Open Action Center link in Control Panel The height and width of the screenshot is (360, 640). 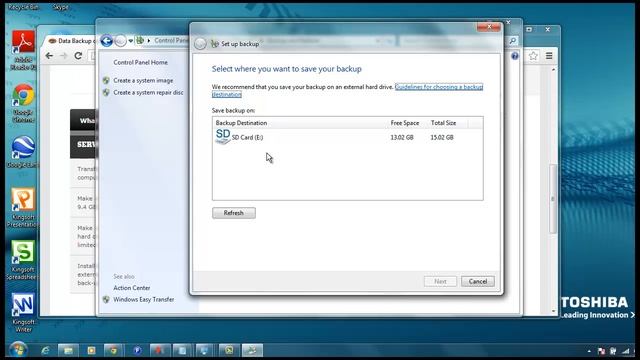(132, 288)
